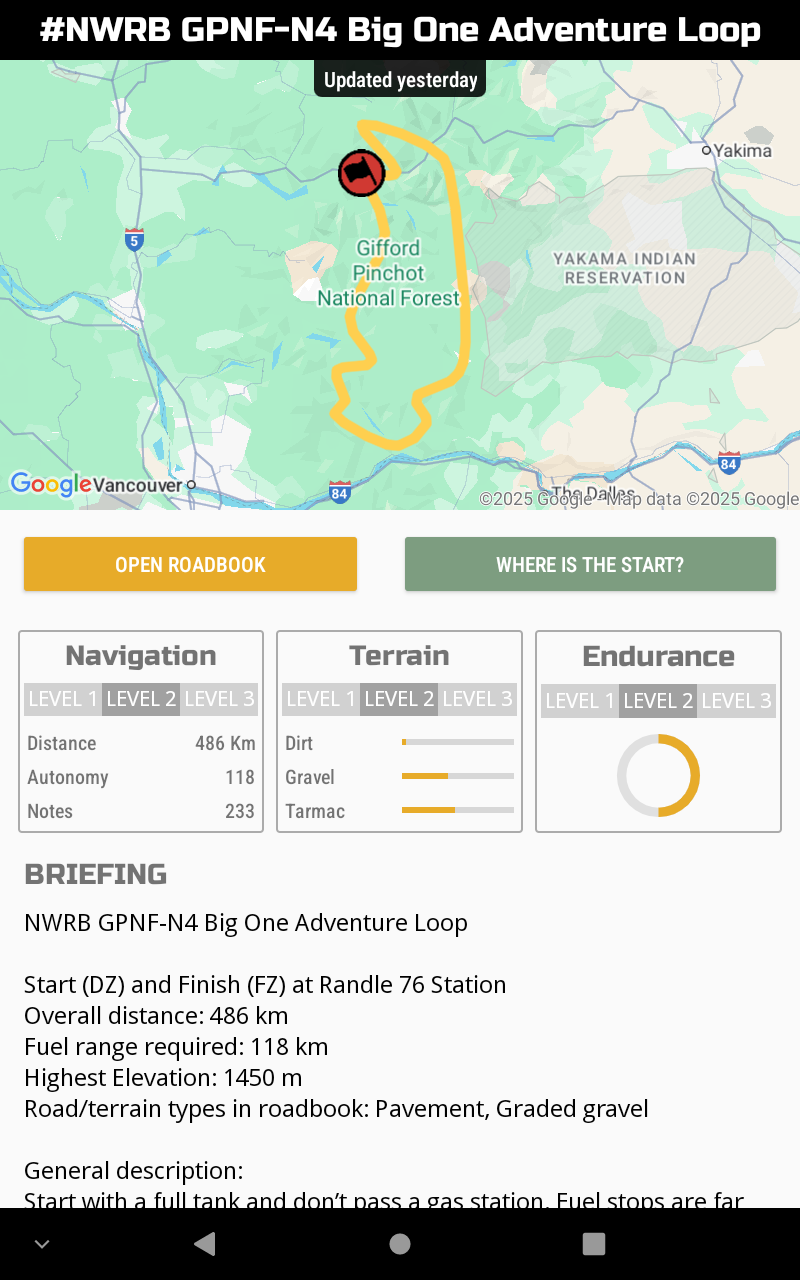The width and height of the screenshot is (800, 1280).
Task: Tap the Navigation card heading
Action: pos(141,656)
